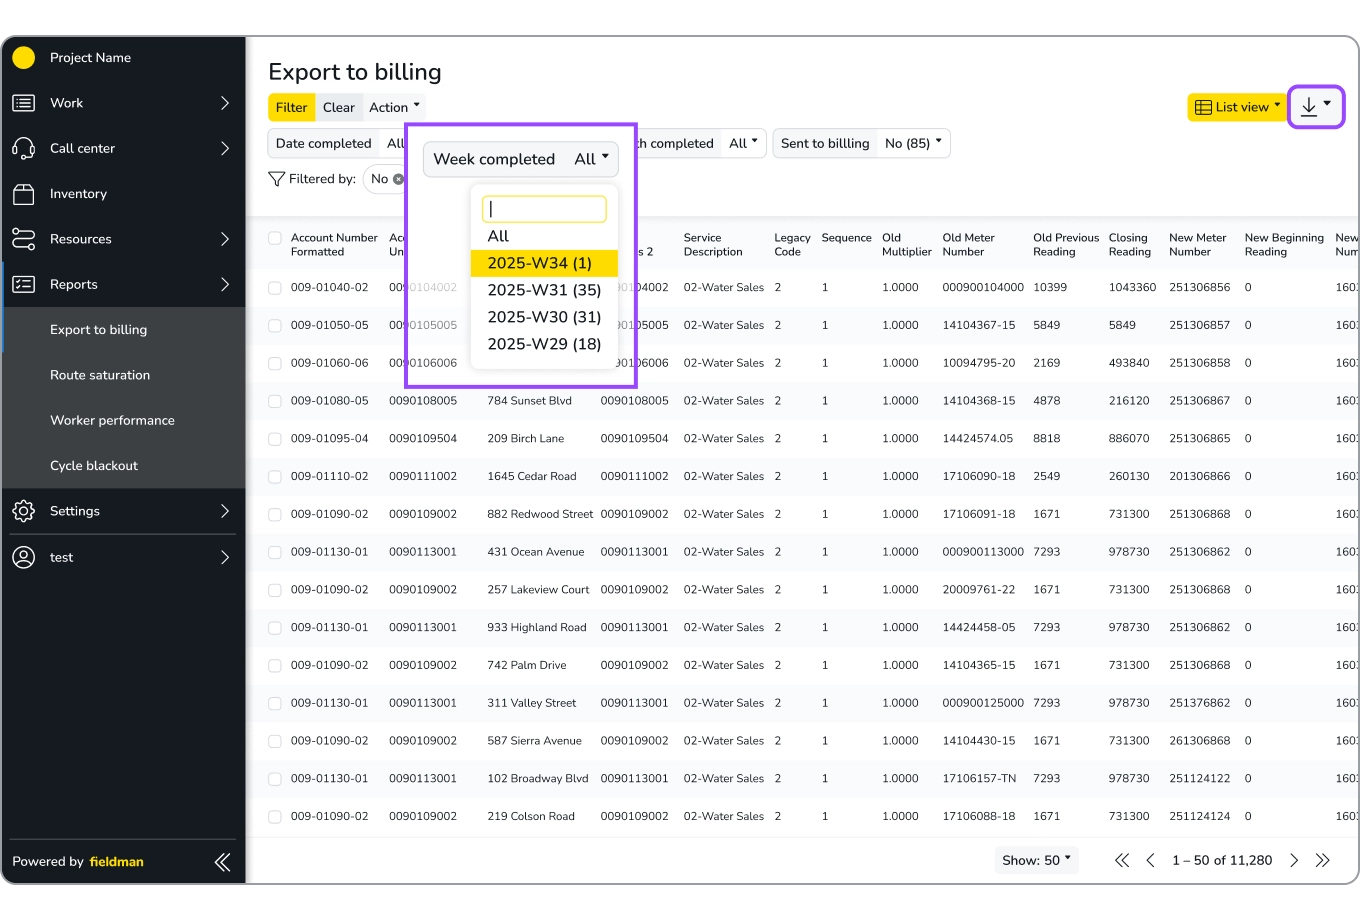Check the row 009-01050-05 checkbox
This screenshot has width=1360, height=920.
click(x=275, y=326)
